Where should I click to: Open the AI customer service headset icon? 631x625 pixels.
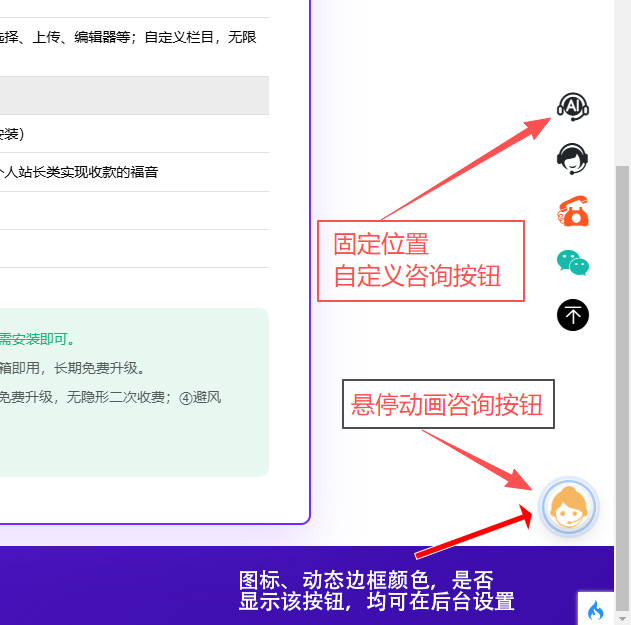click(573, 107)
